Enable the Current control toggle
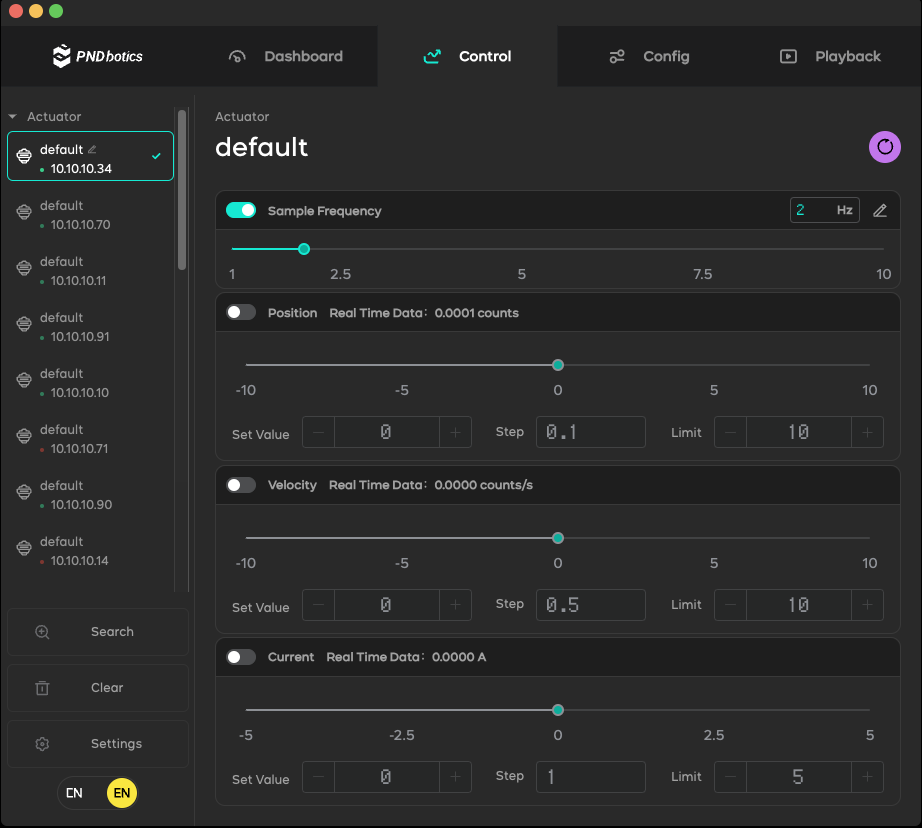Image resolution: width=922 pixels, height=828 pixels. [241, 657]
